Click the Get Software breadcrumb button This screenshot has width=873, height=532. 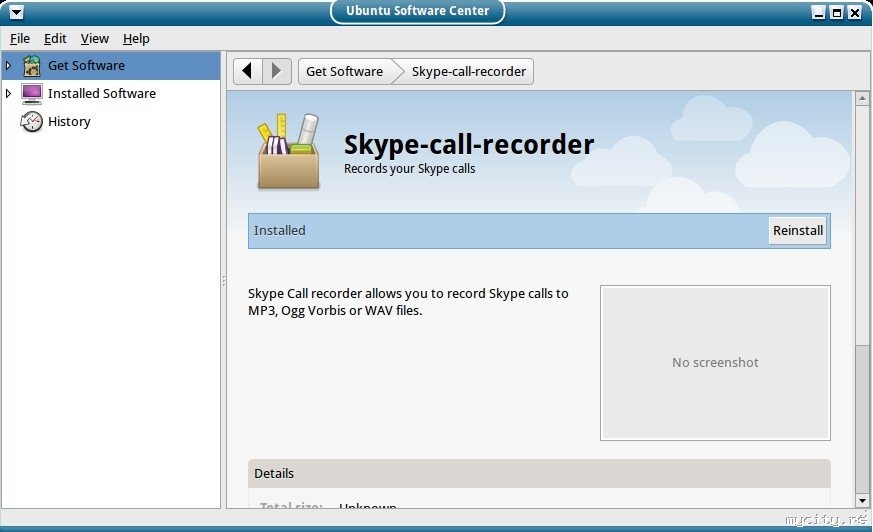click(345, 71)
